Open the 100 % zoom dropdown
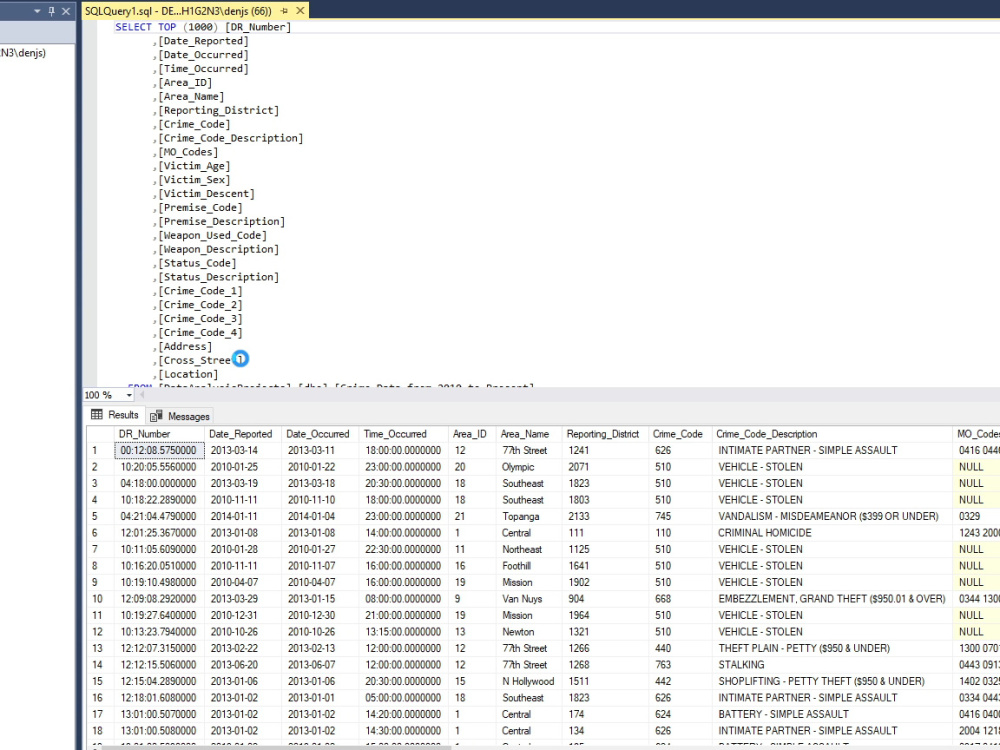 point(129,395)
